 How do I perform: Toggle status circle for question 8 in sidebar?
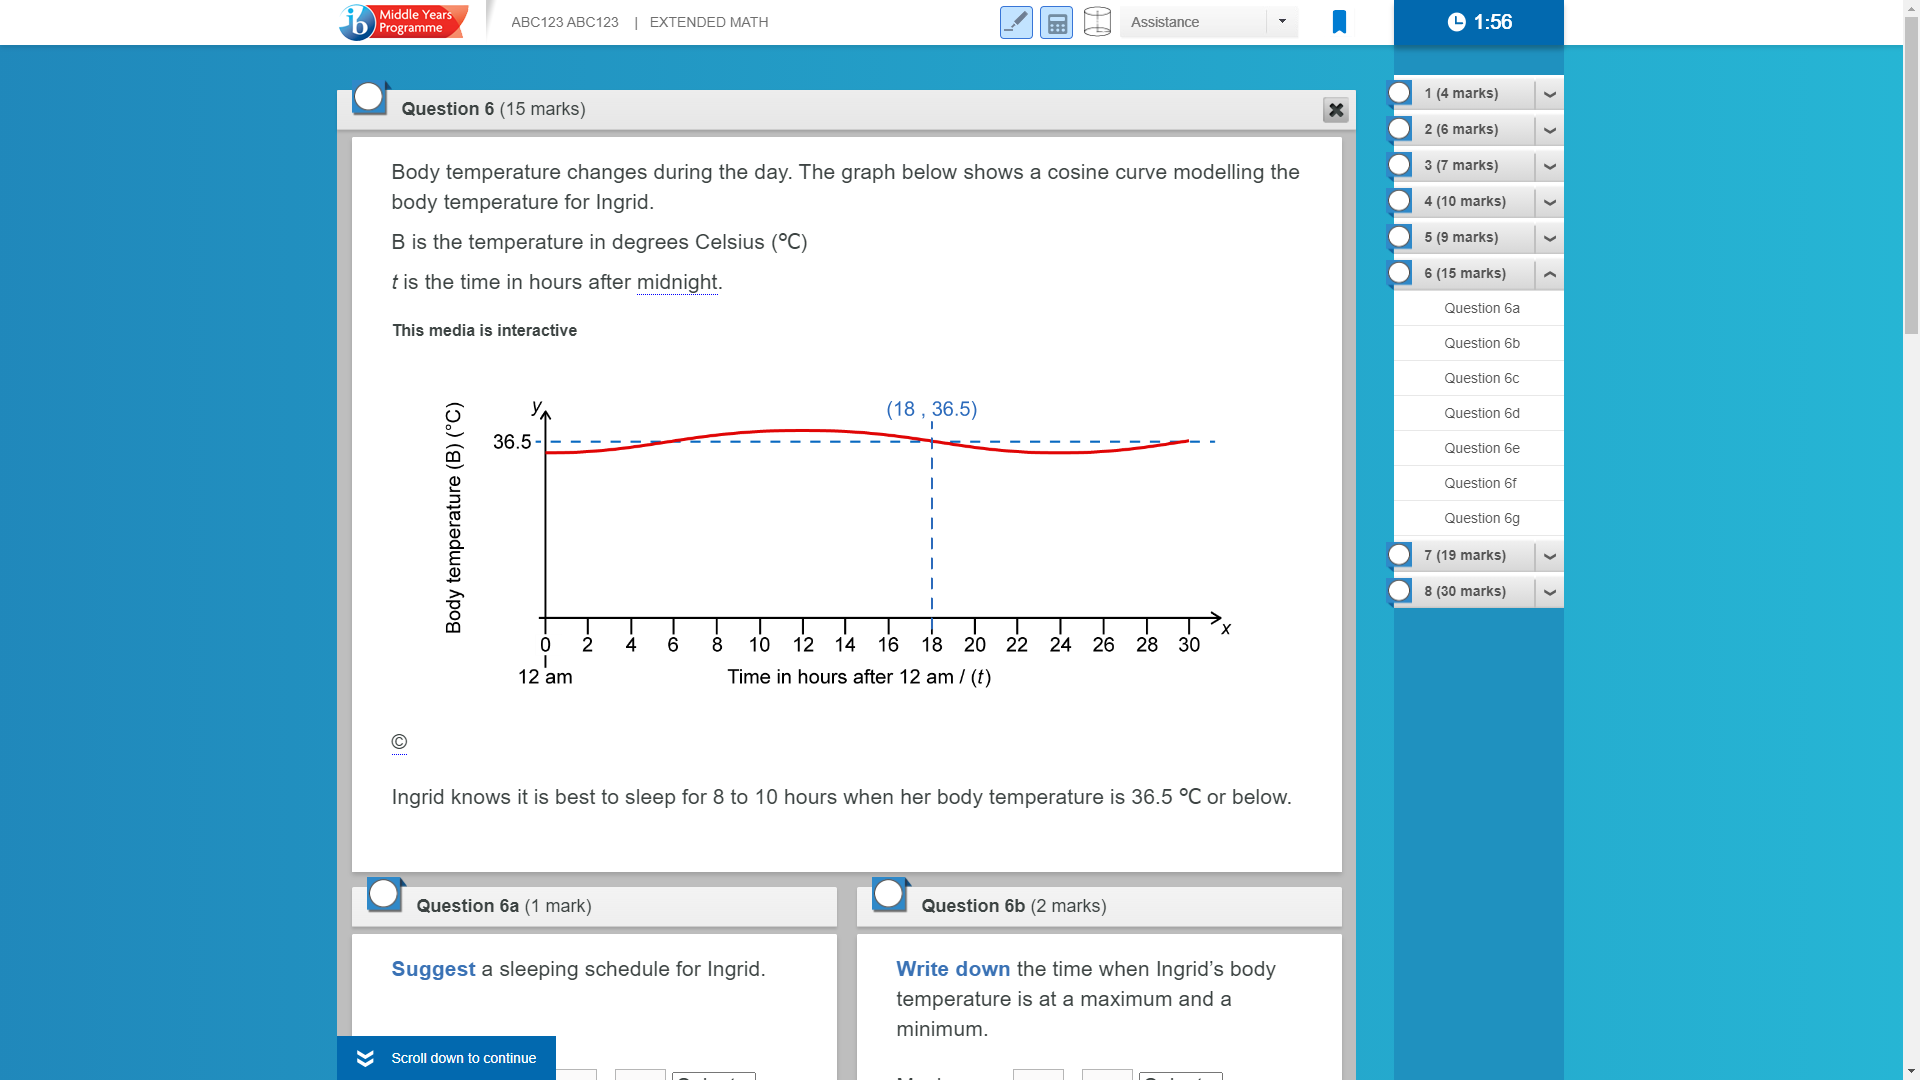click(1400, 591)
